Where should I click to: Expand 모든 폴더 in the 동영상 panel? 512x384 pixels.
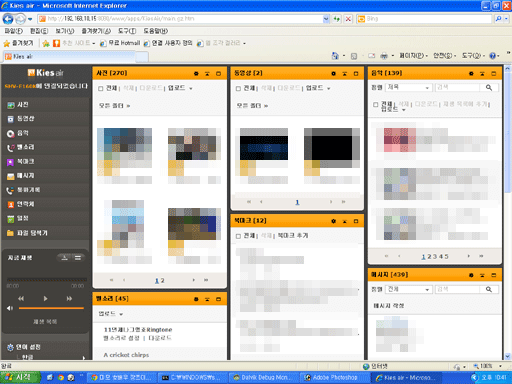click(252, 106)
